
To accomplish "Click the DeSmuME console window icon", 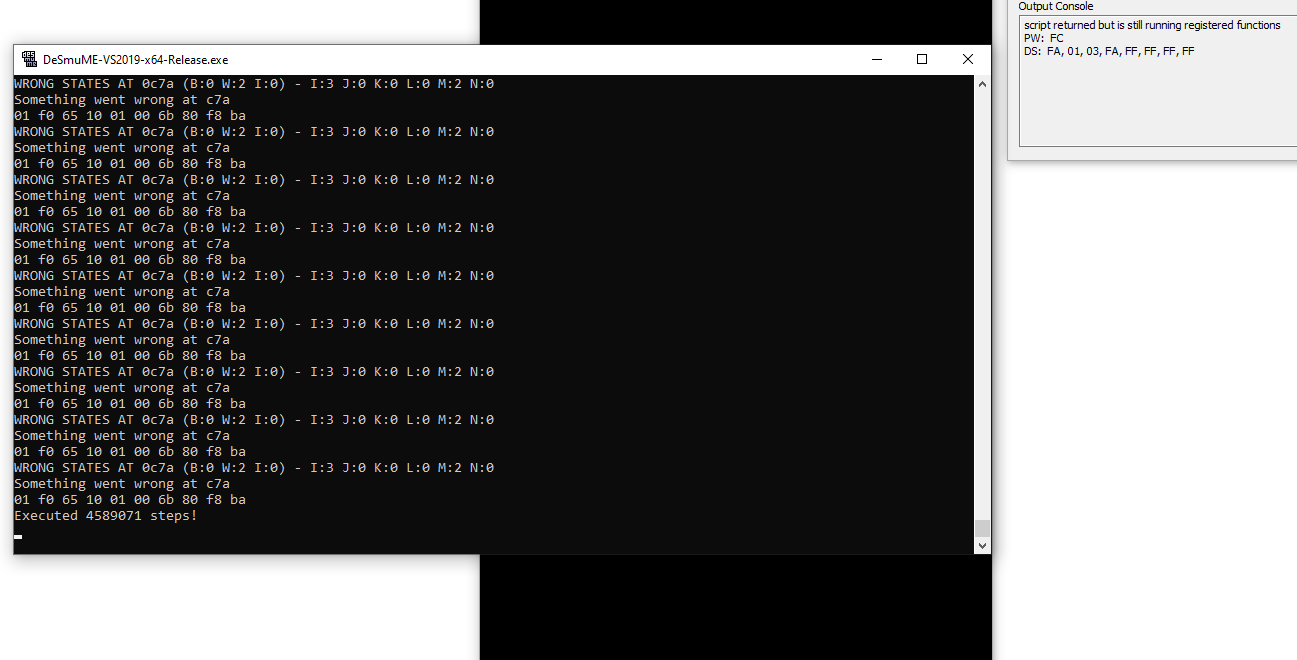I will (29, 59).
